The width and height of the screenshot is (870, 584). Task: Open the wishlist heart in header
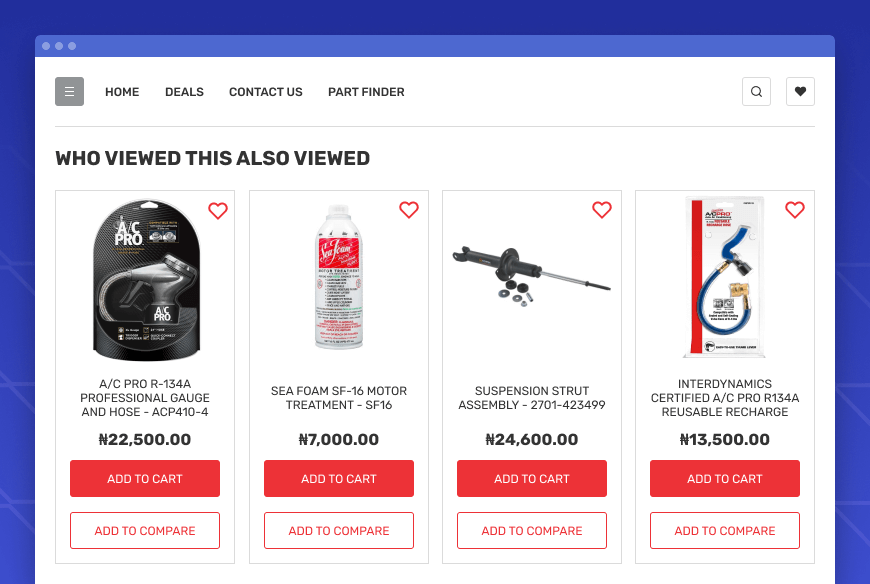(x=800, y=92)
